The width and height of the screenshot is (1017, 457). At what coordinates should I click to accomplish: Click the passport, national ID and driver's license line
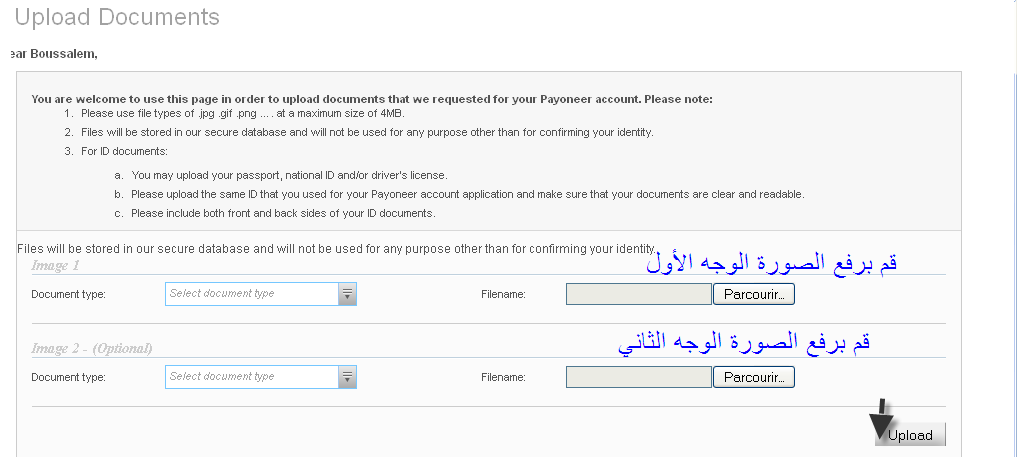289,175
